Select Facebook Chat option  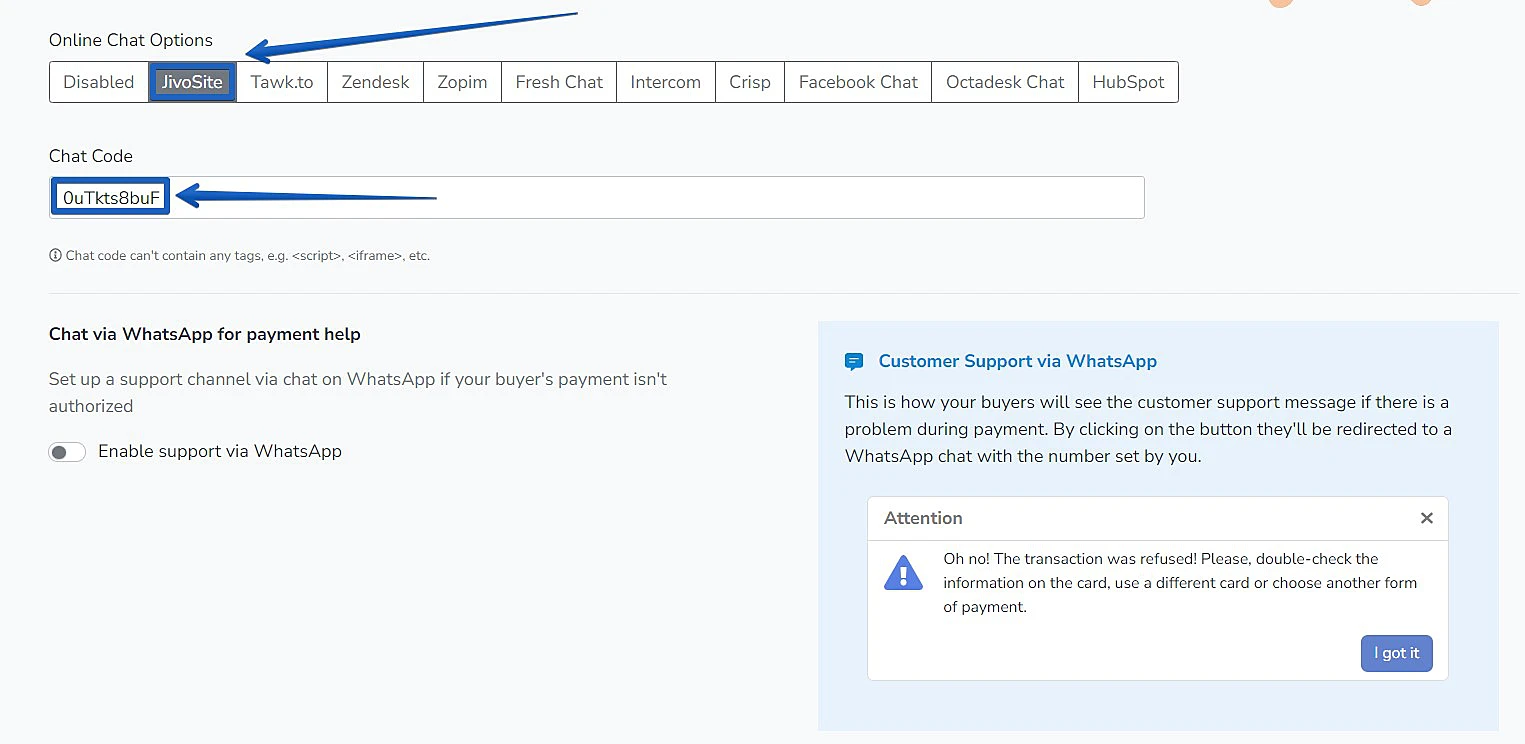(x=857, y=82)
